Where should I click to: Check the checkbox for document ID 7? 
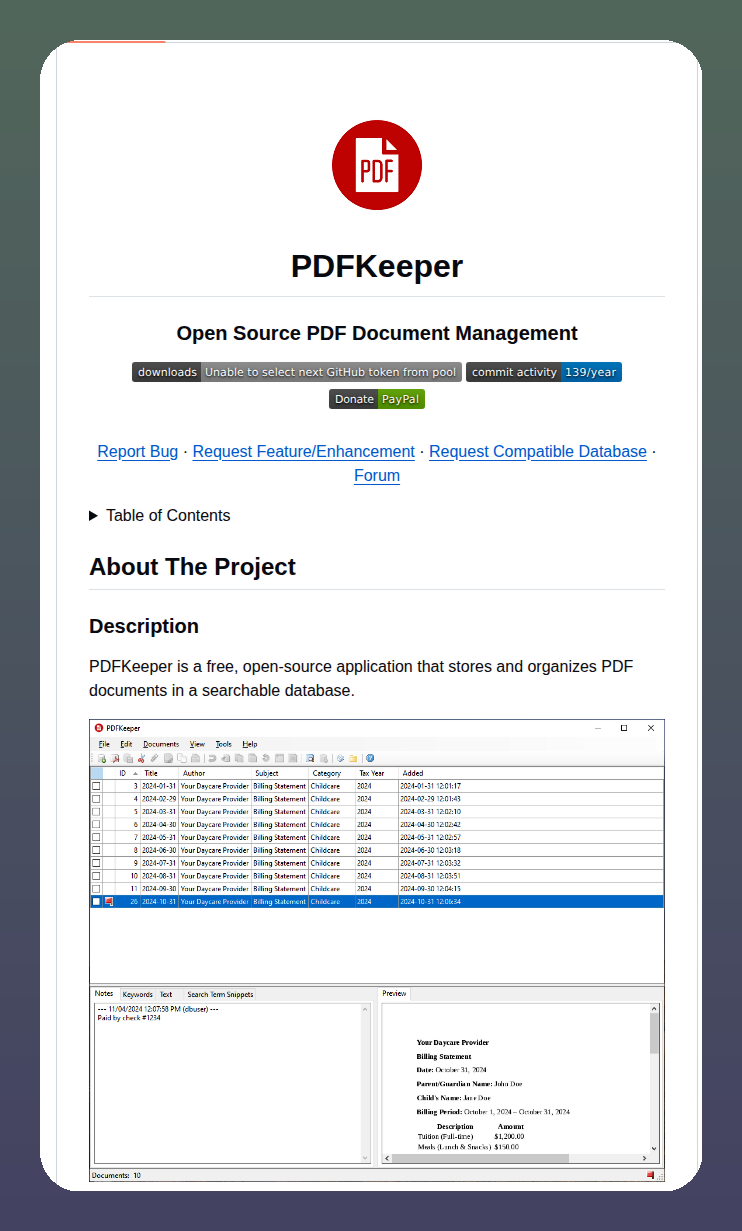pos(97,837)
